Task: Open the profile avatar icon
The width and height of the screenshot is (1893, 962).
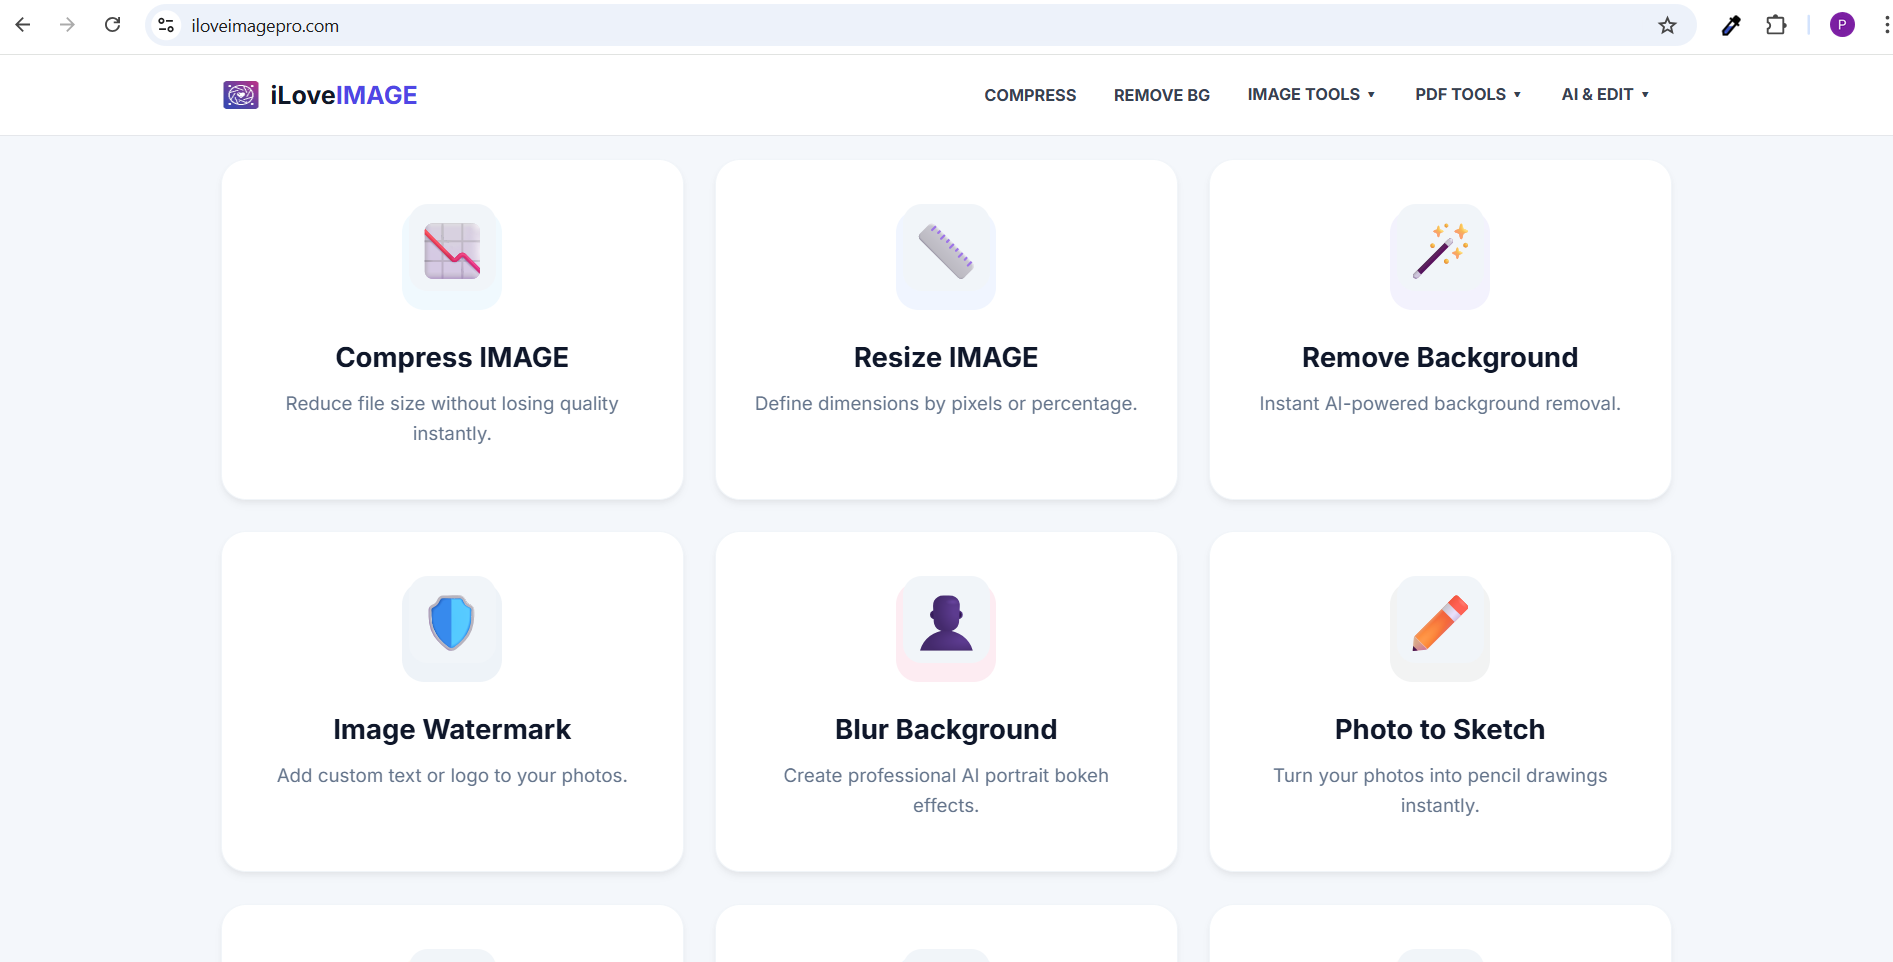Action: [x=1843, y=24]
